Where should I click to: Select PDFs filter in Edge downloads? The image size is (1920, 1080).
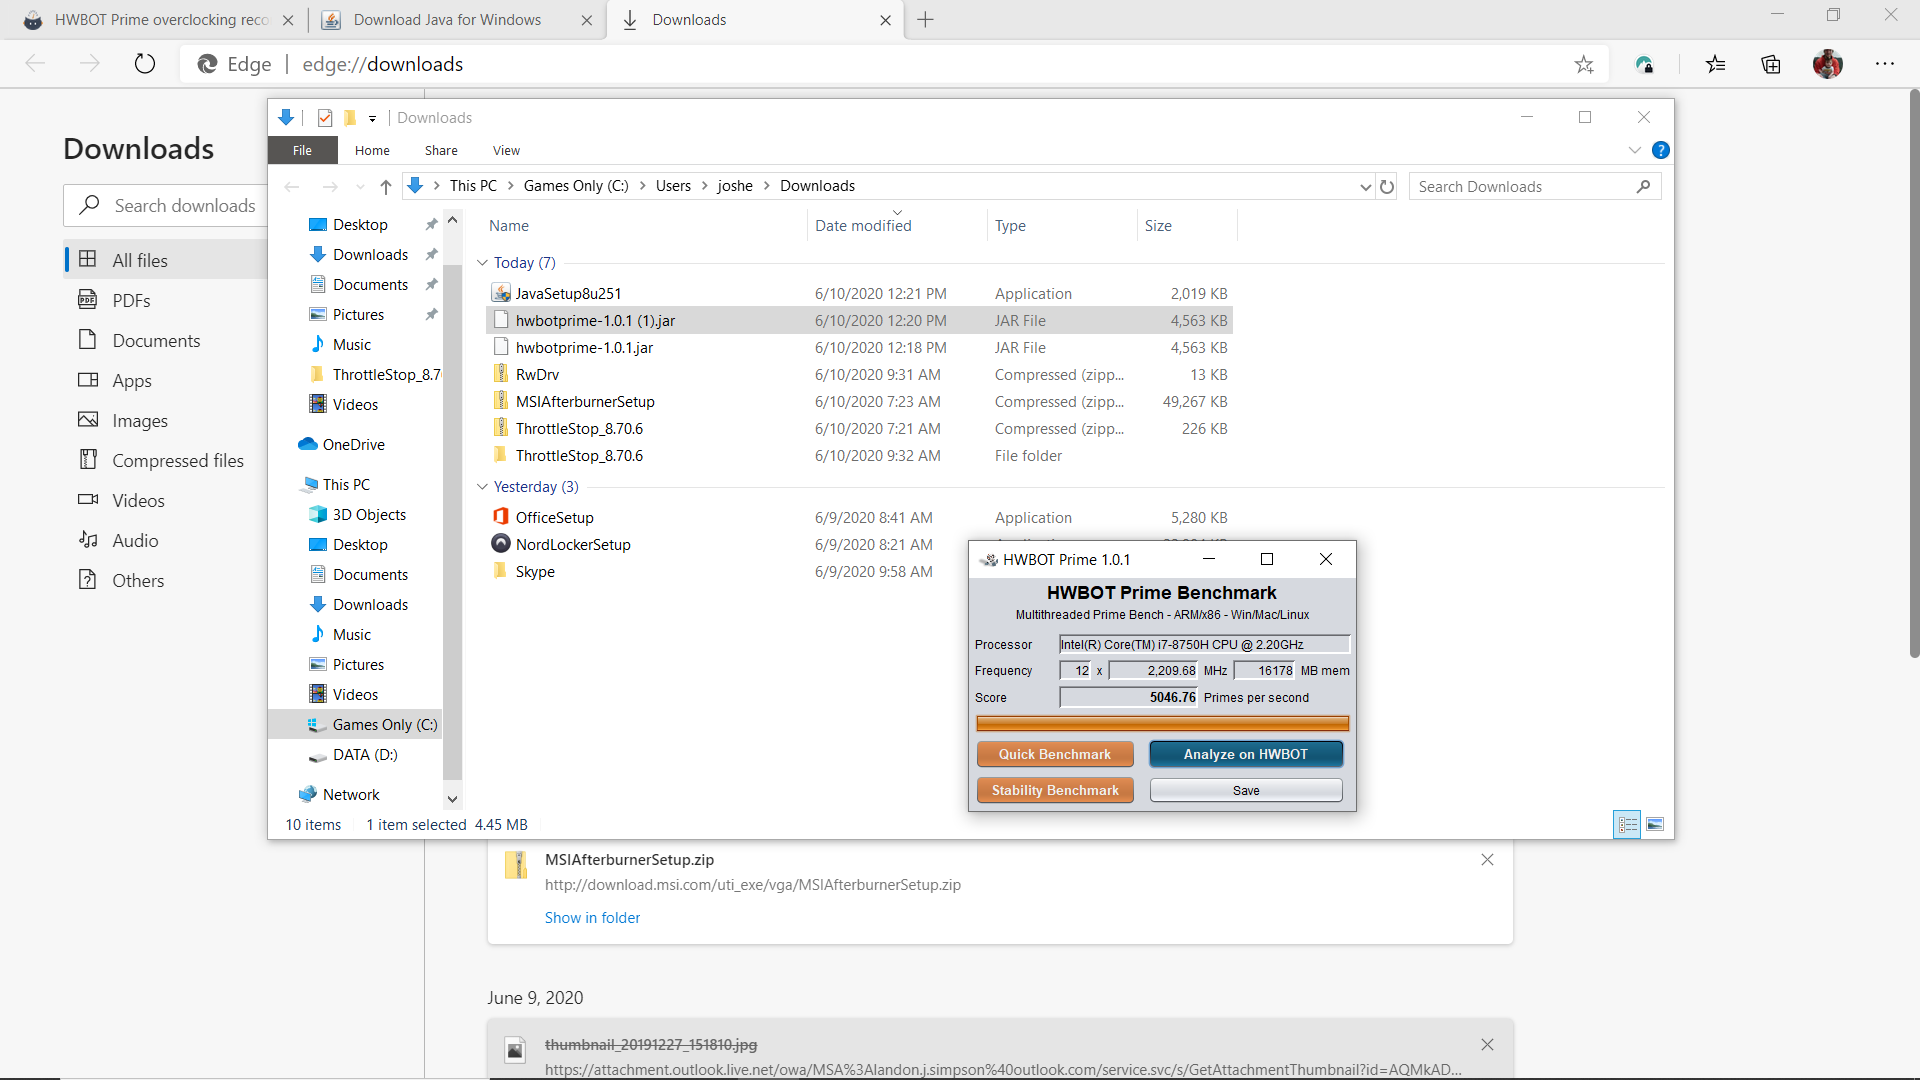(x=131, y=300)
